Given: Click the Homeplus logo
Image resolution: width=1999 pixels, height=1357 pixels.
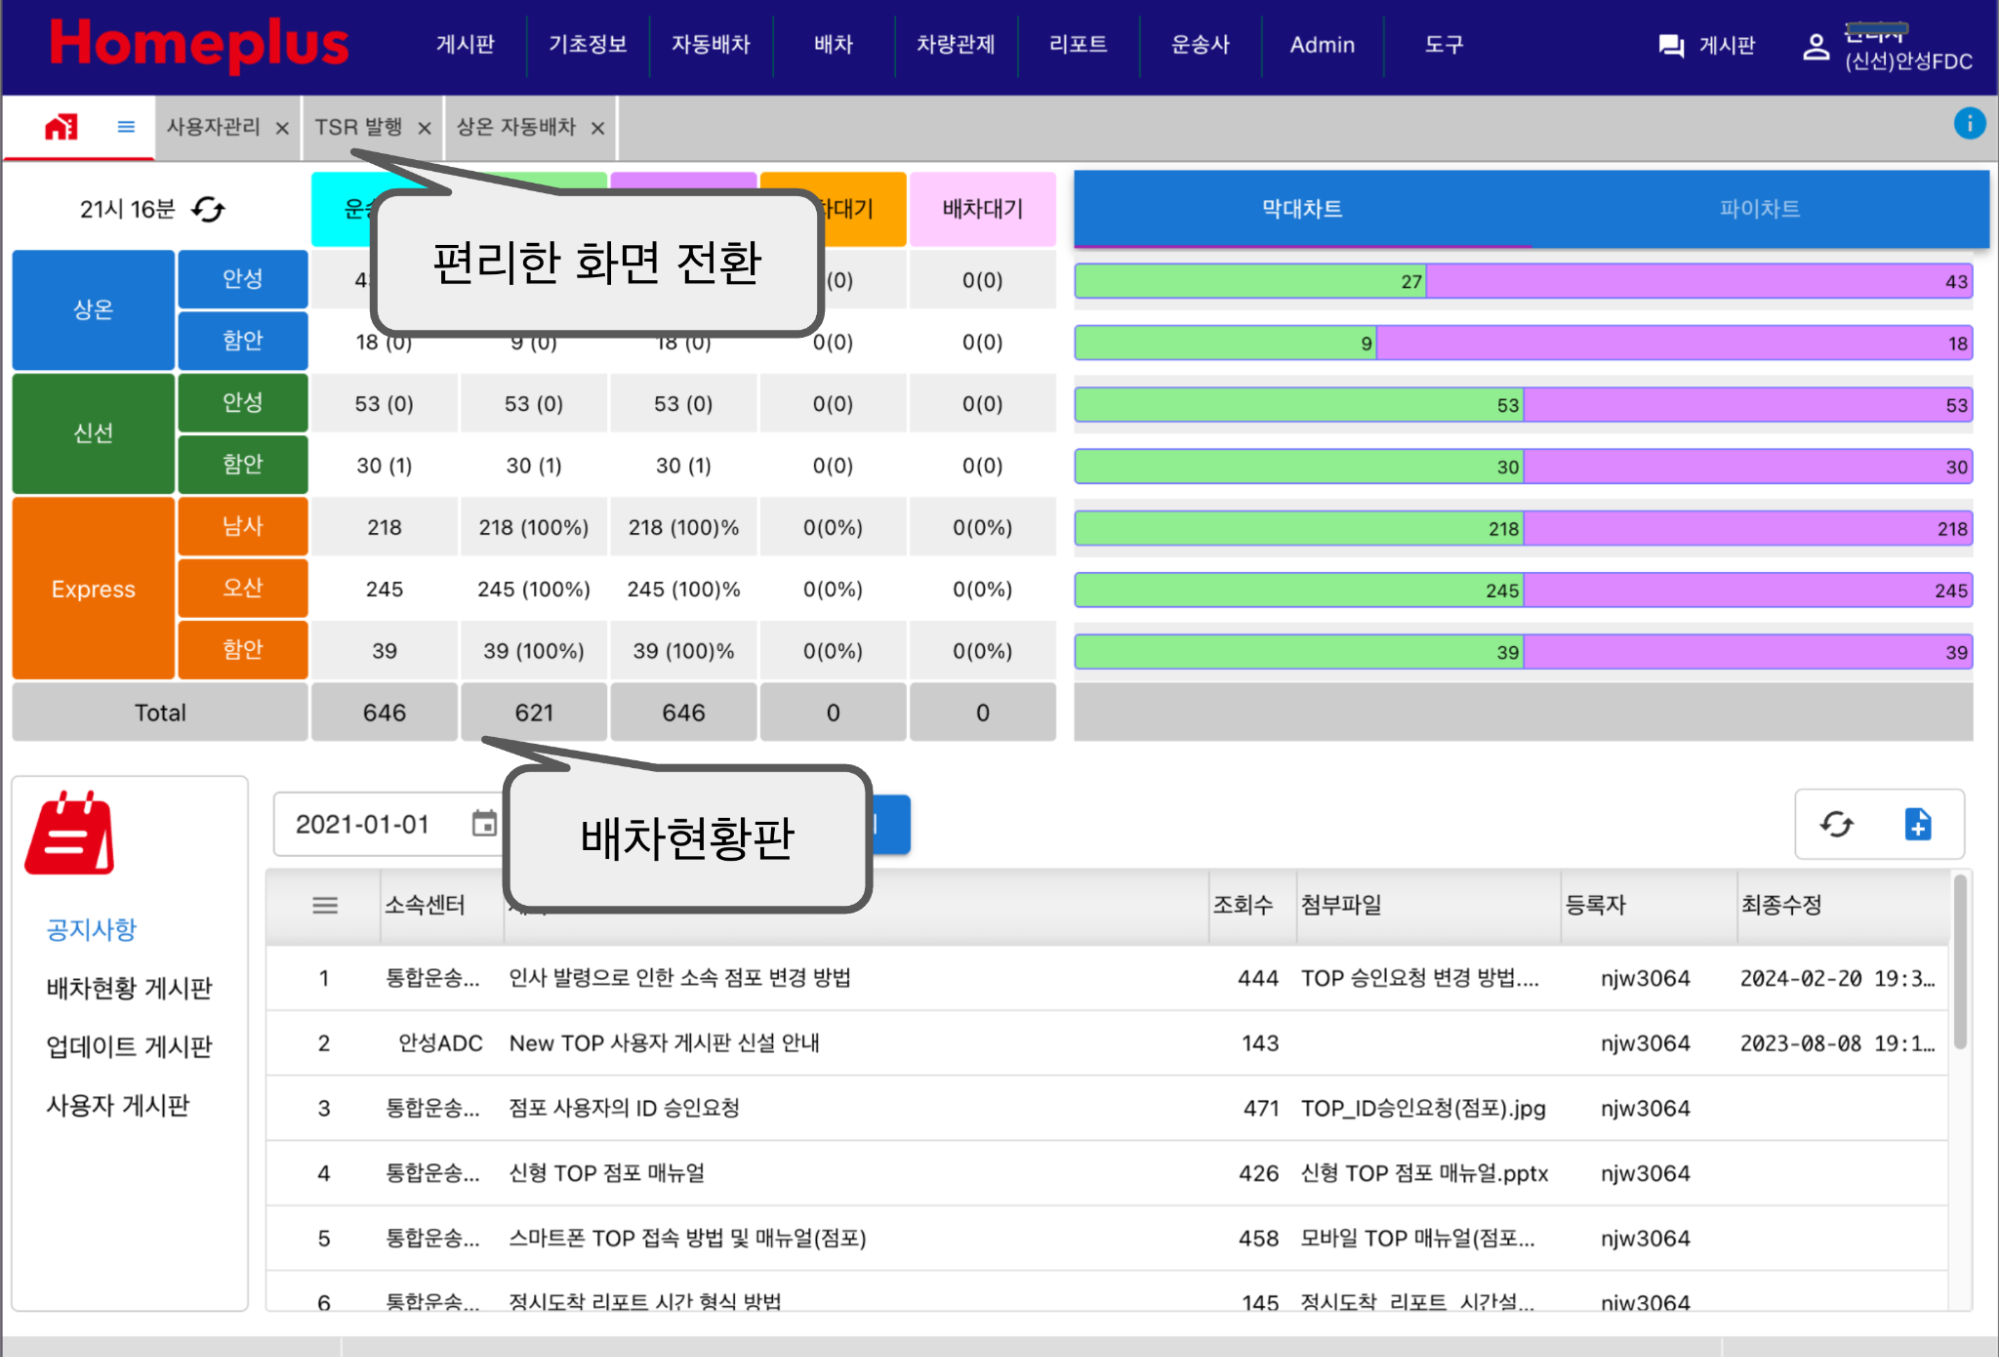Looking at the screenshot, I should tap(199, 45).
